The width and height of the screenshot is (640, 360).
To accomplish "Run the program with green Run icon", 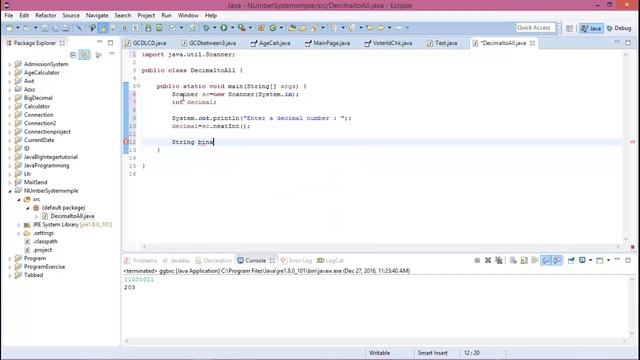I will coord(224,28).
